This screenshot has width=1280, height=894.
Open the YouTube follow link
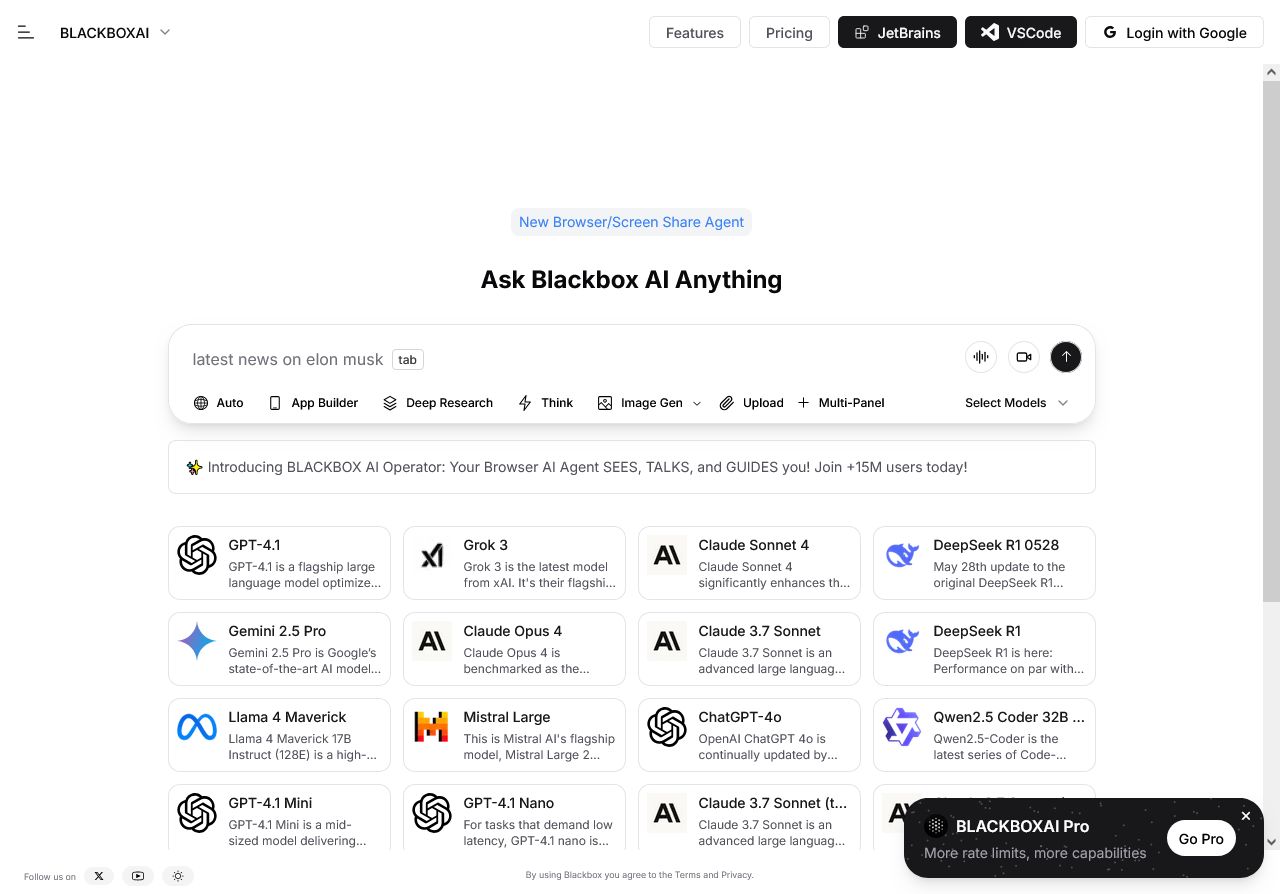click(x=138, y=876)
